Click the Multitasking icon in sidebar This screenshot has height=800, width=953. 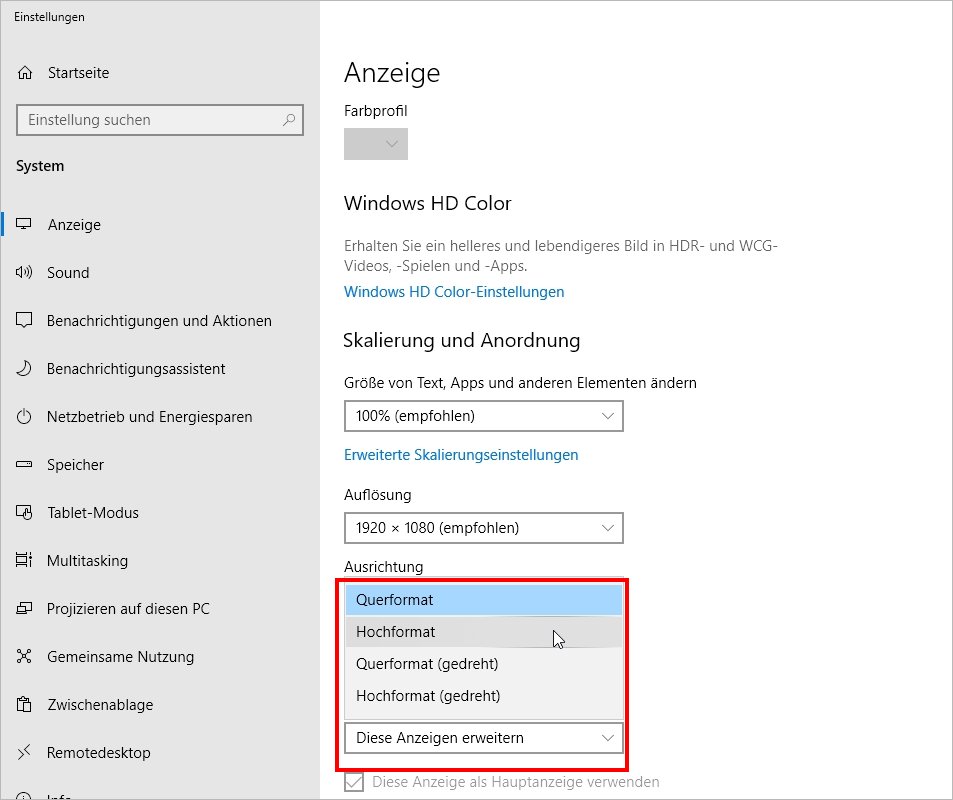coord(25,561)
